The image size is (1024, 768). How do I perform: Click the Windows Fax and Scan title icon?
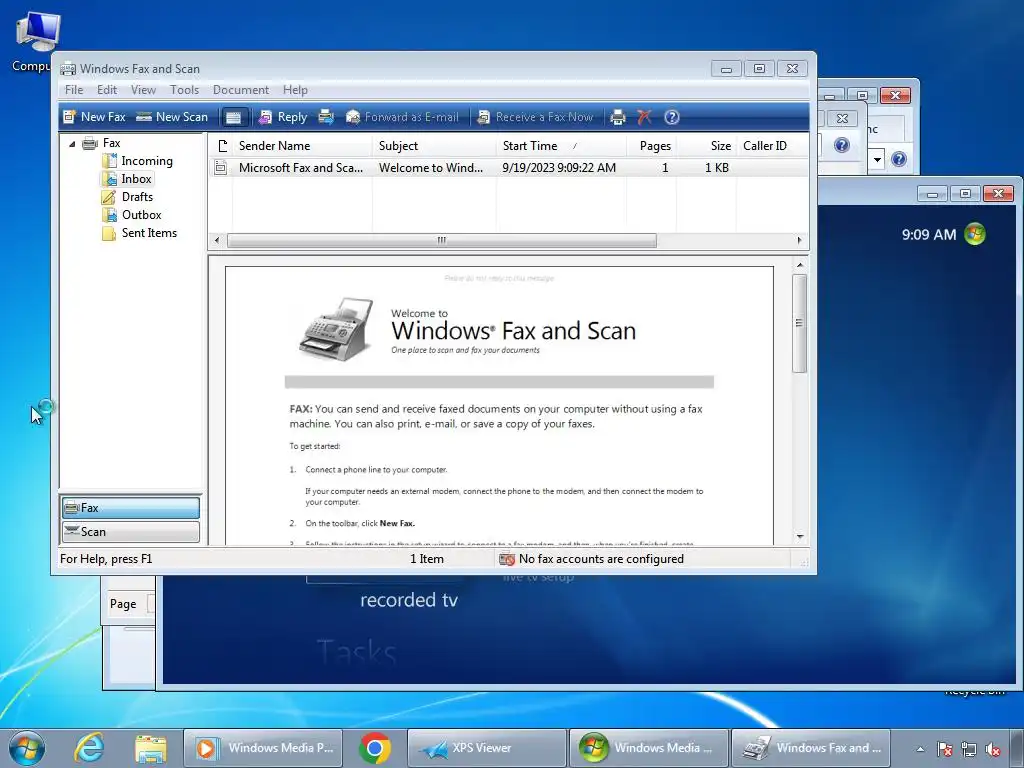68,69
